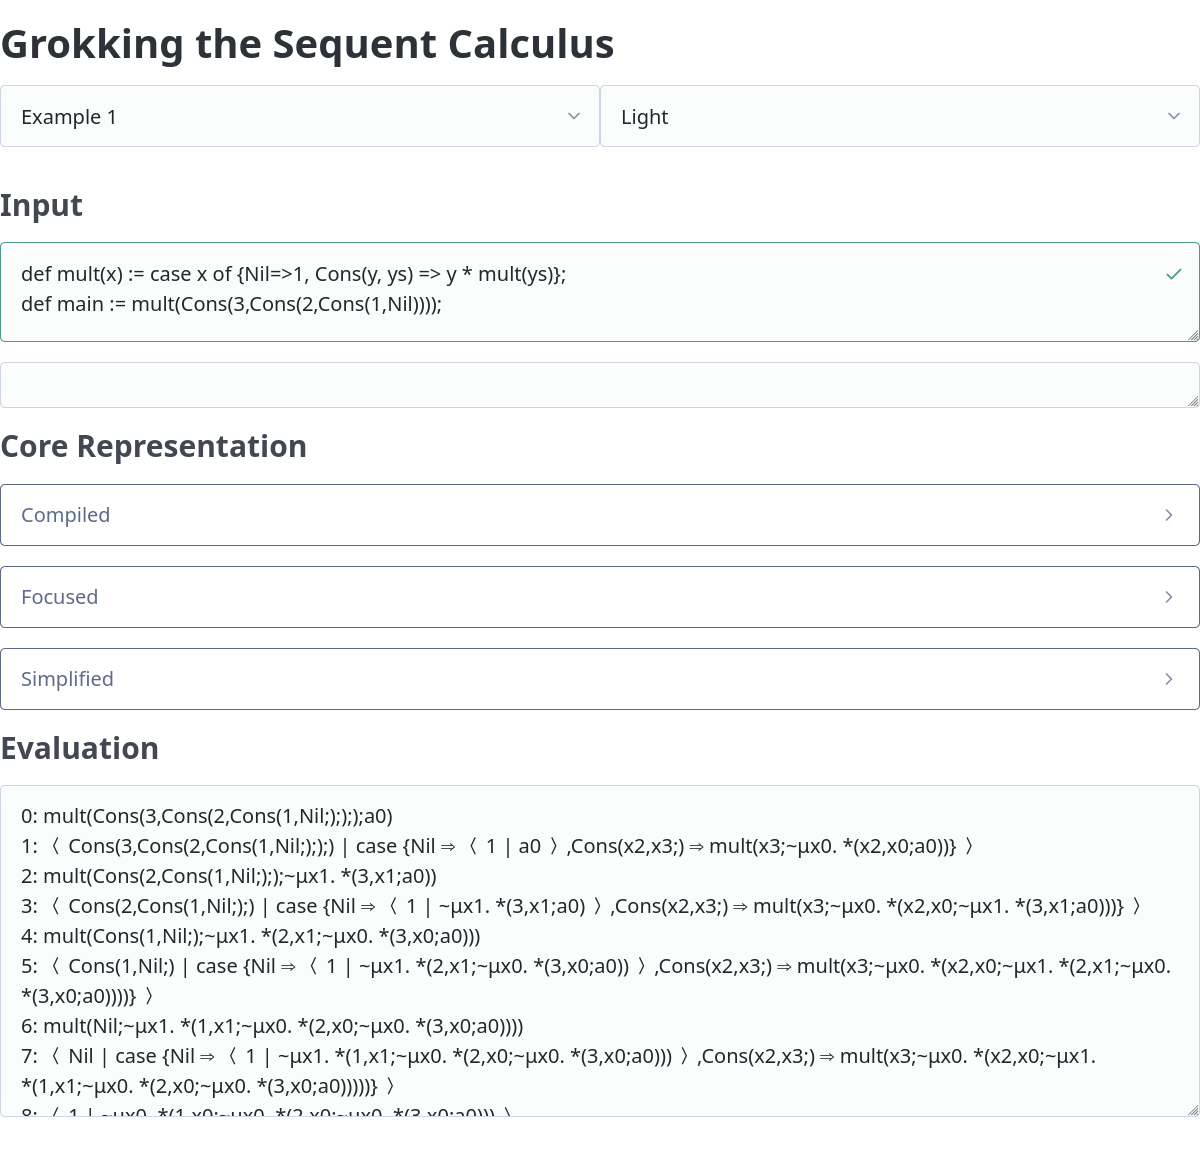1200x1156 pixels.
Task: Click the green checkmark in the input box
Action: (1174, 274)
